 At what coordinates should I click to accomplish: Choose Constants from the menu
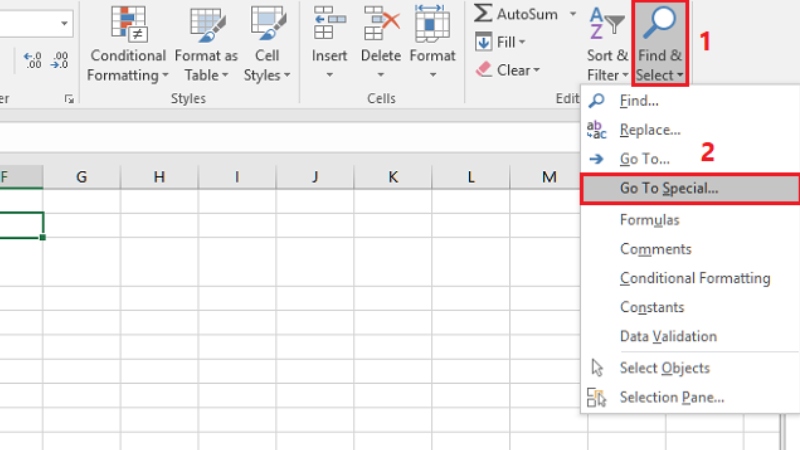click(x=690, y=307)
